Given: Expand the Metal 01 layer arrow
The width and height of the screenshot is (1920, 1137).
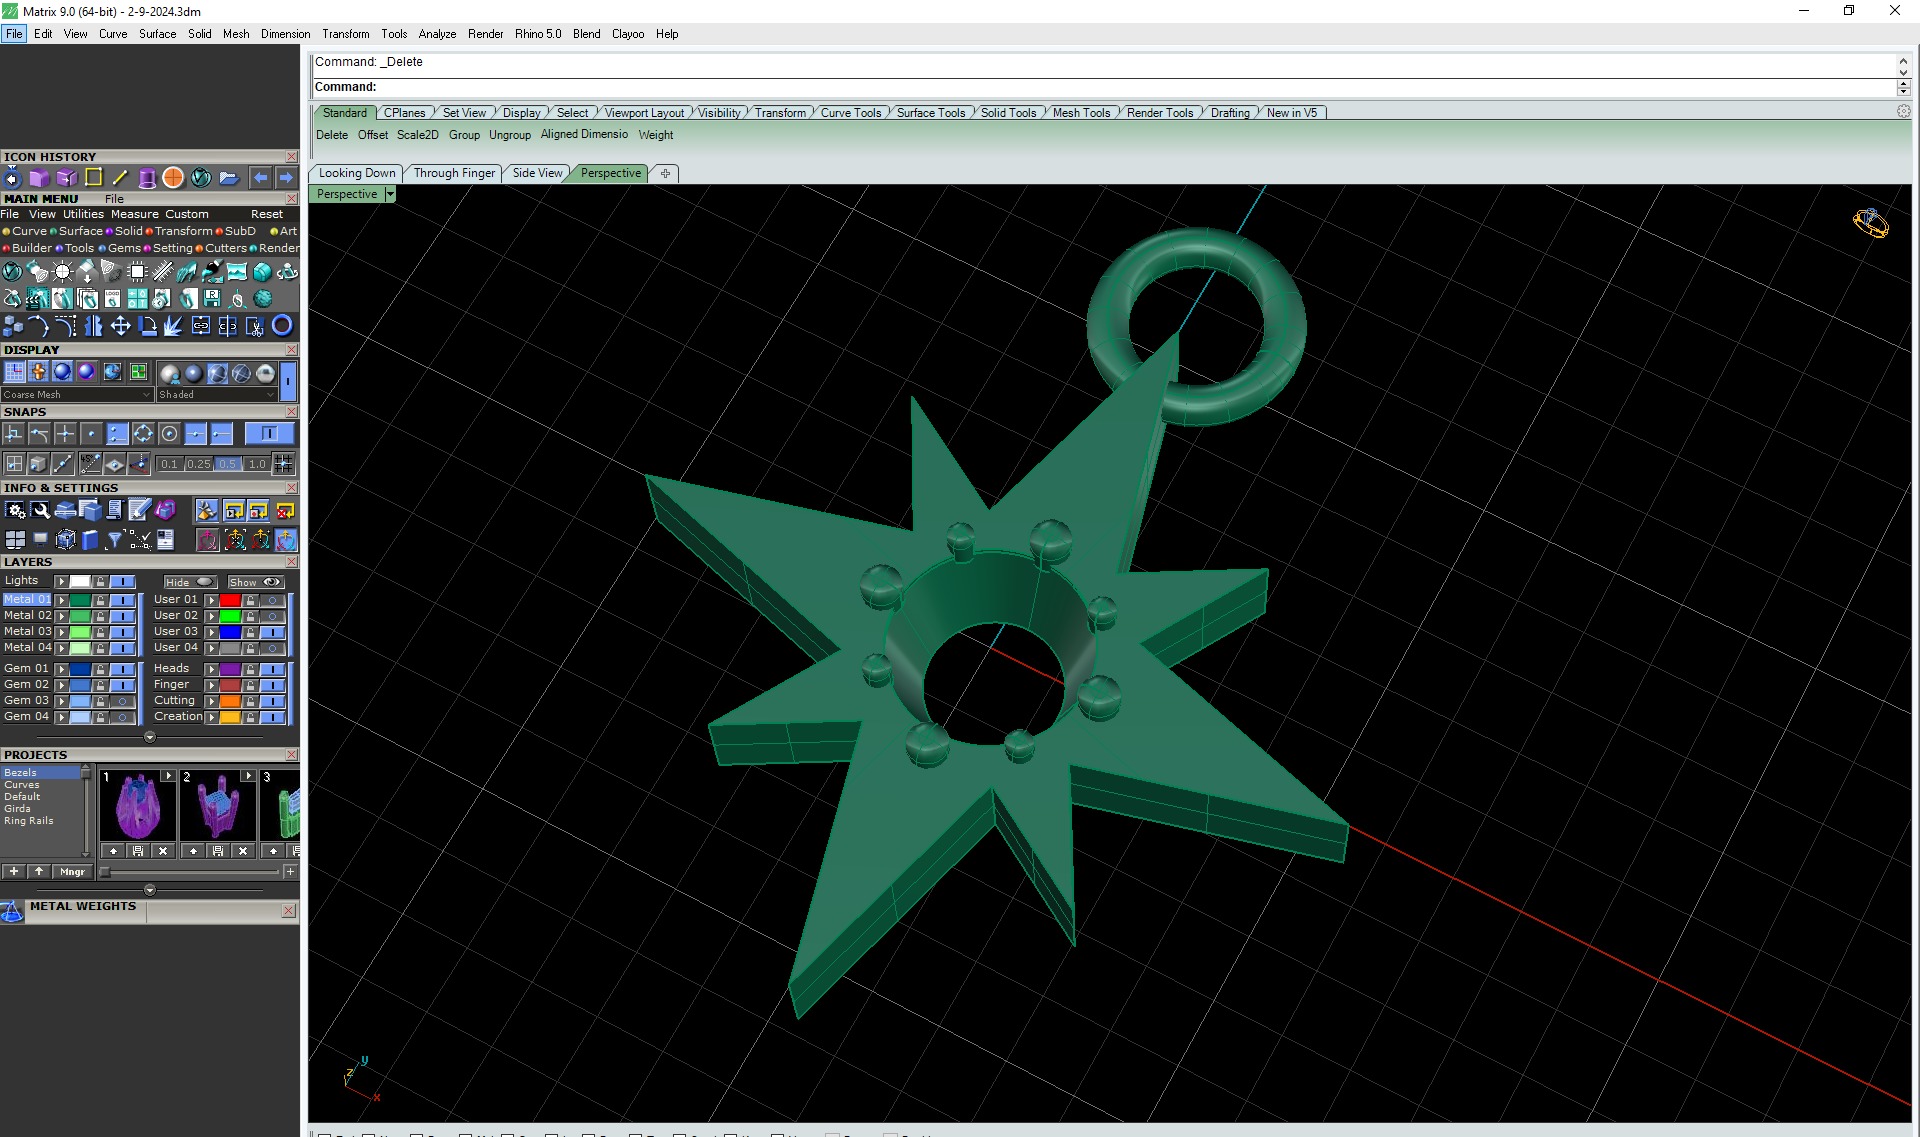Looking at the screenshot, I should point(61,600).
